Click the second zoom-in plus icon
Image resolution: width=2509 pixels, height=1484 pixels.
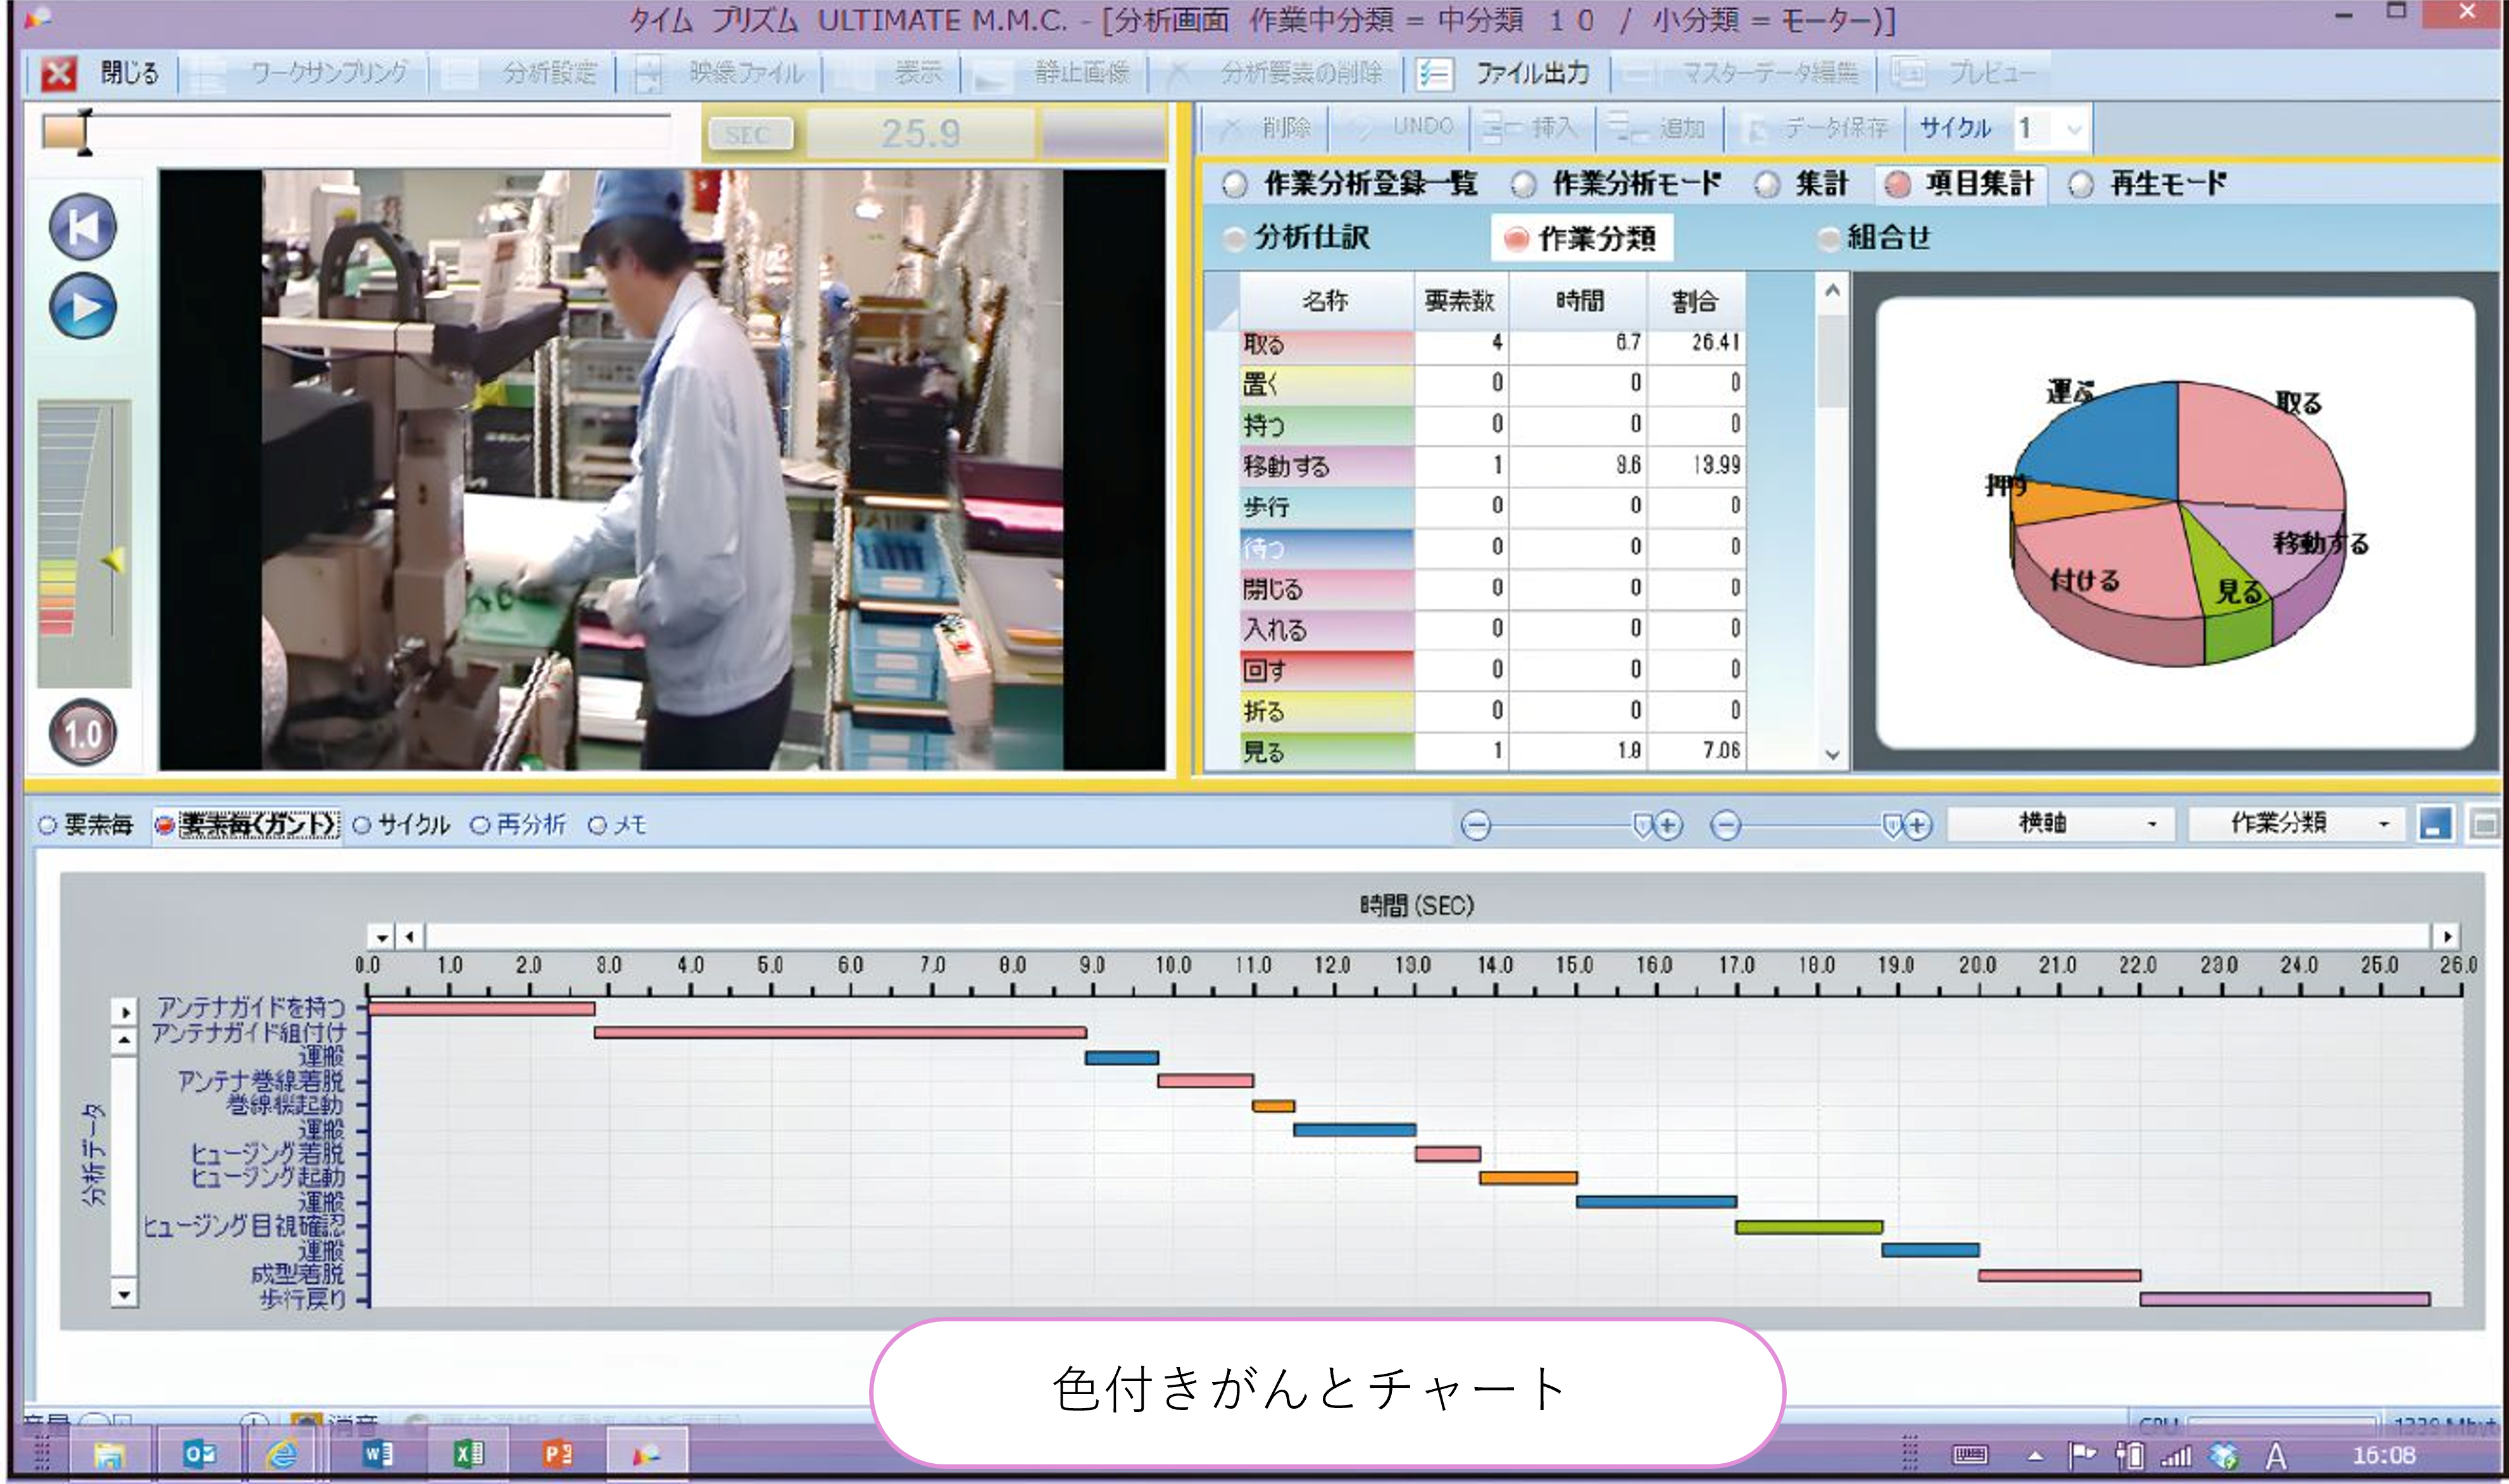tap(1917, 826)
